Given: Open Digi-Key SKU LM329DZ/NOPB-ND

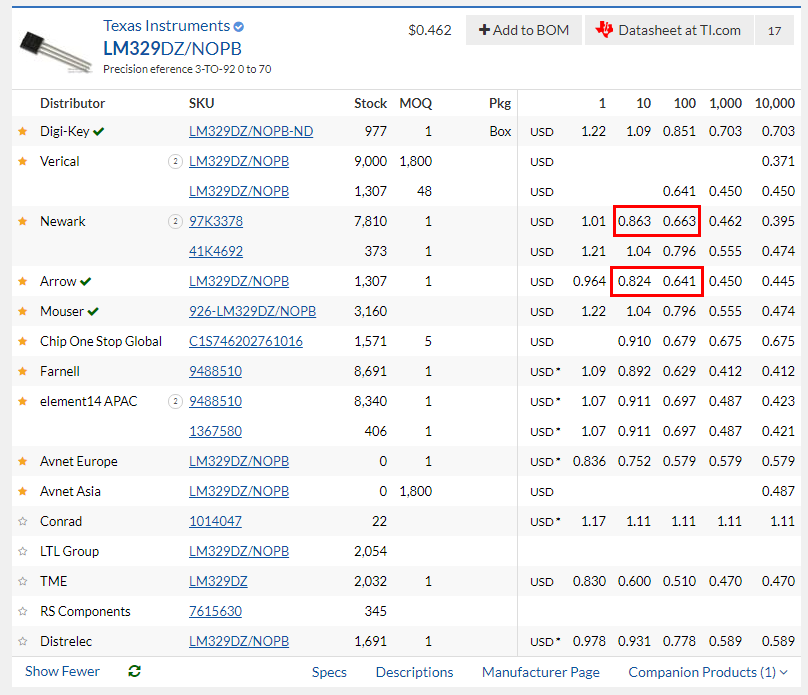Looking at the screenshot, I should coord(251,131).
